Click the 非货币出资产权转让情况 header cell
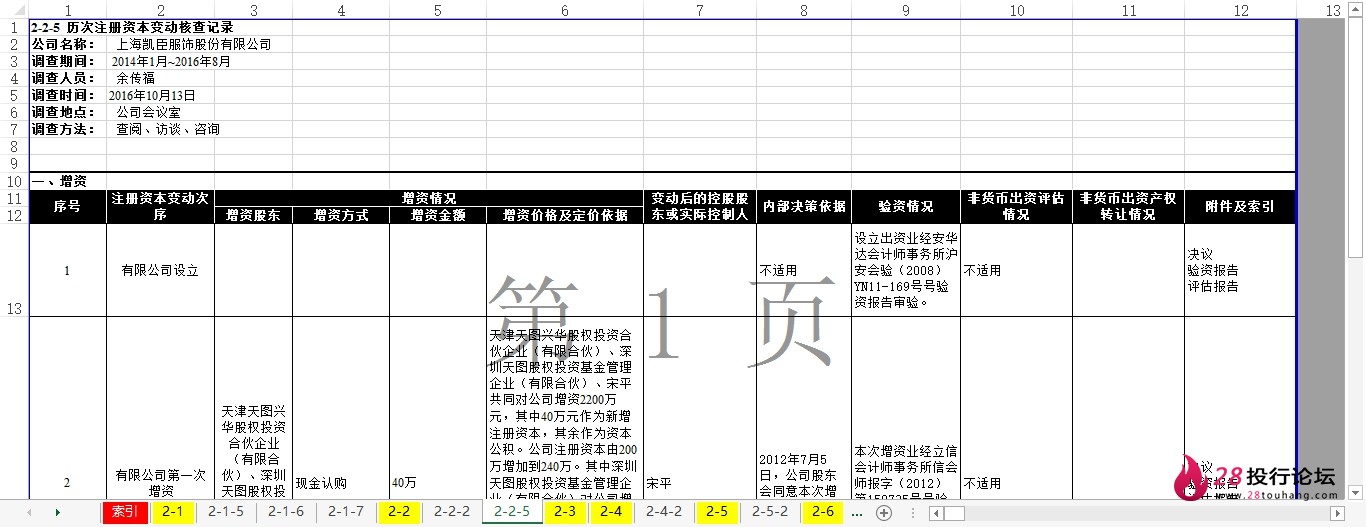1366x527 pixels. coord(1128,207)
